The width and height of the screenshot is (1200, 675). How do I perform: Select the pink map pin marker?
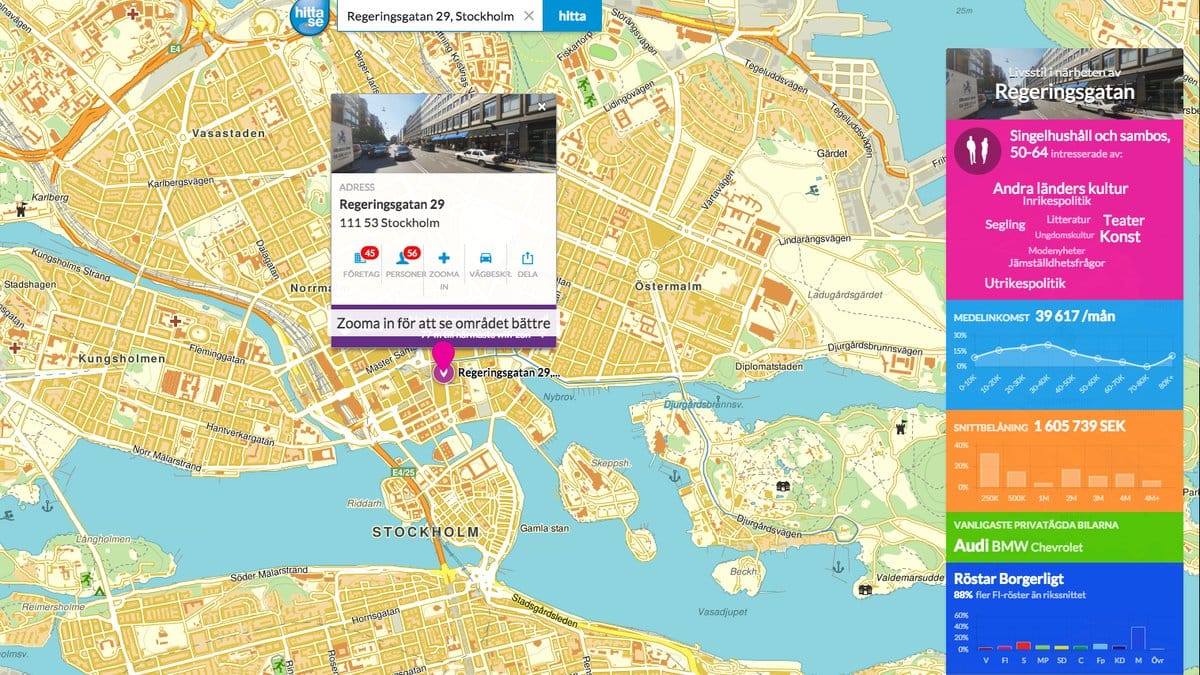[443, 362]
